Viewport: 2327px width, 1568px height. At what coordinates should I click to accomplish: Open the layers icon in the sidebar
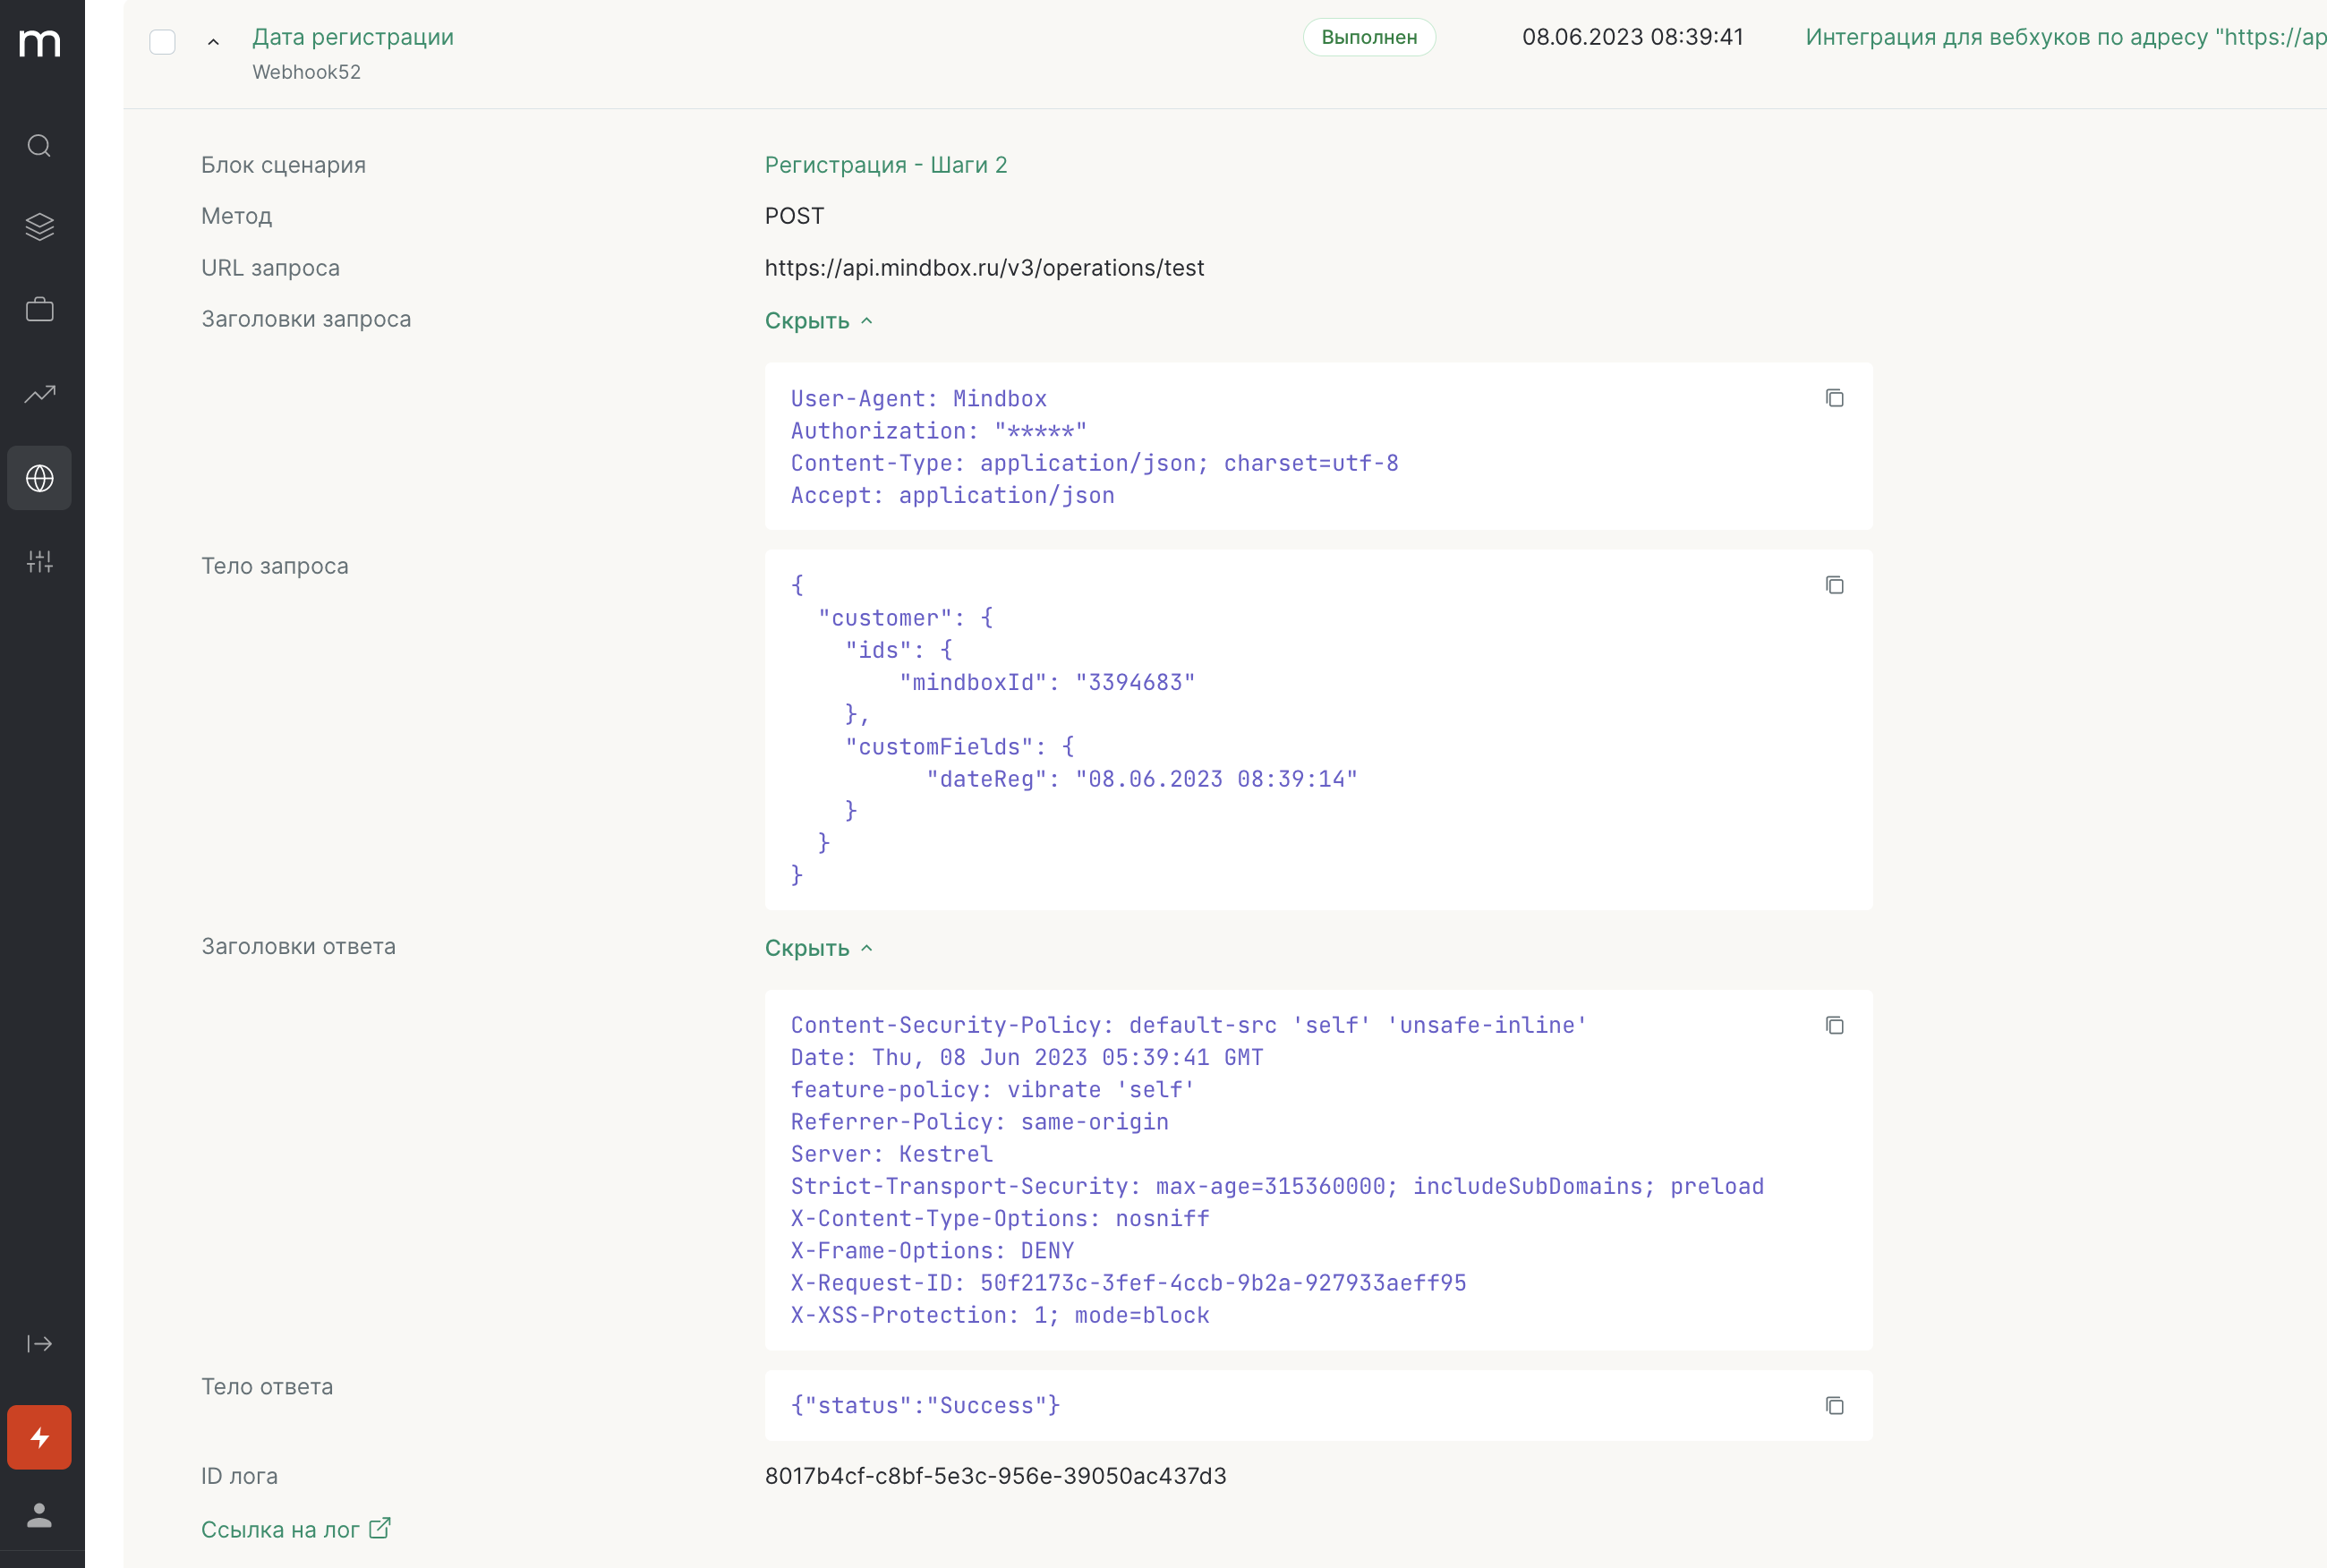pos(40,227)
